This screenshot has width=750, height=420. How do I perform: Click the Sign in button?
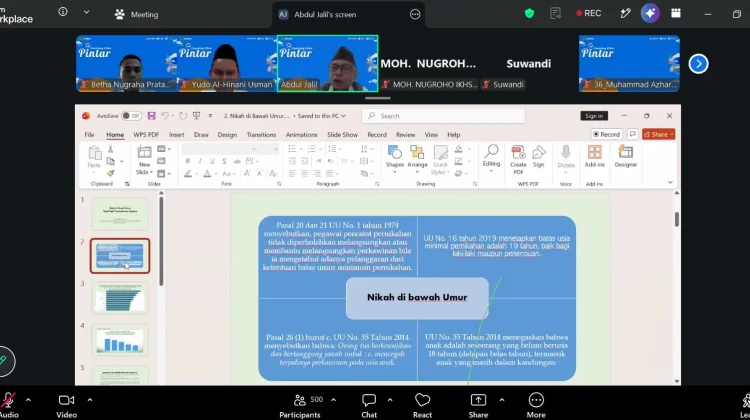pyautogui.click(x=594, y=116)
